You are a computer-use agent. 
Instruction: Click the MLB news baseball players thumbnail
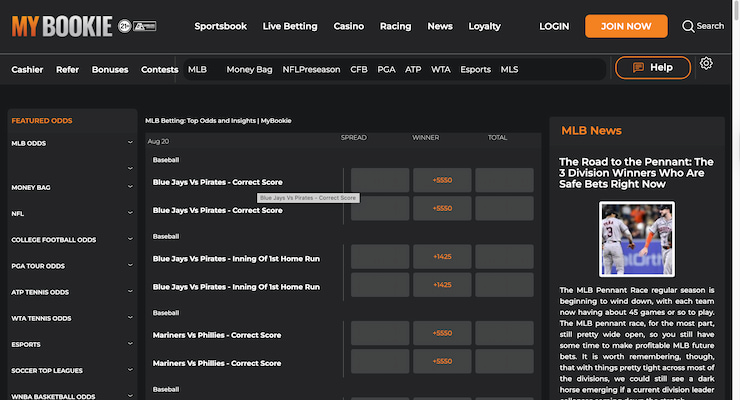pos(637,239)
